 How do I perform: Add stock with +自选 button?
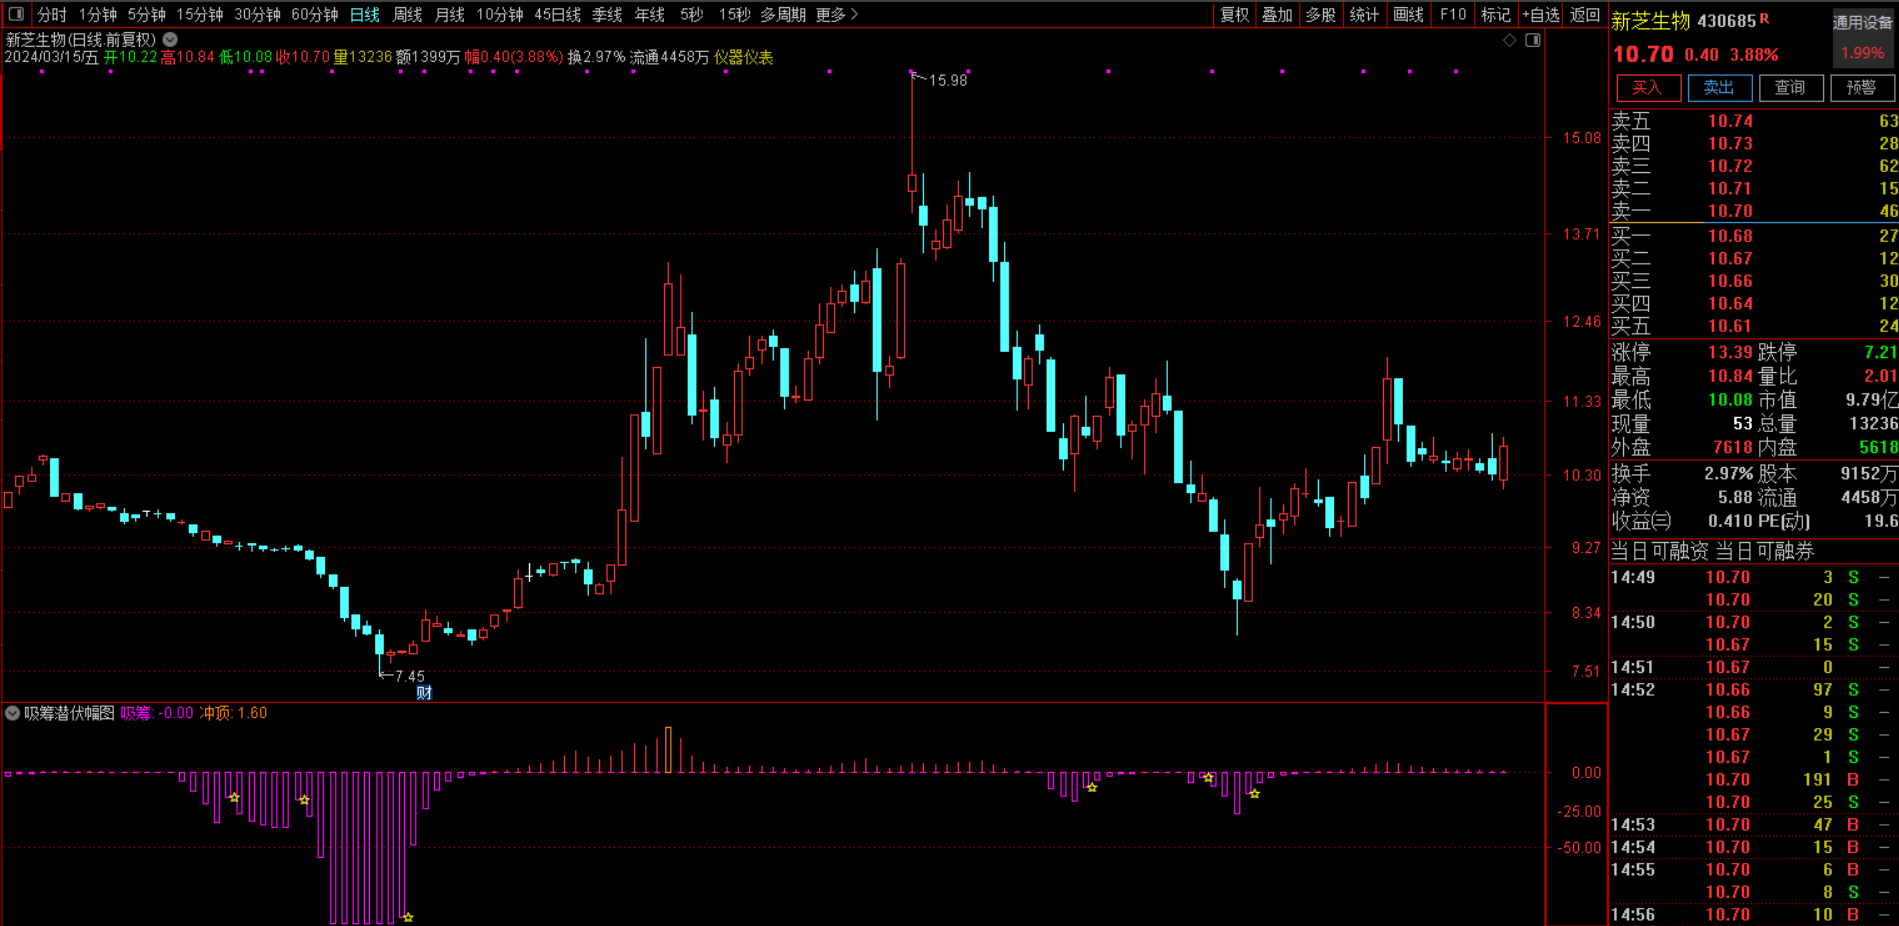[x=1541, y=14]
